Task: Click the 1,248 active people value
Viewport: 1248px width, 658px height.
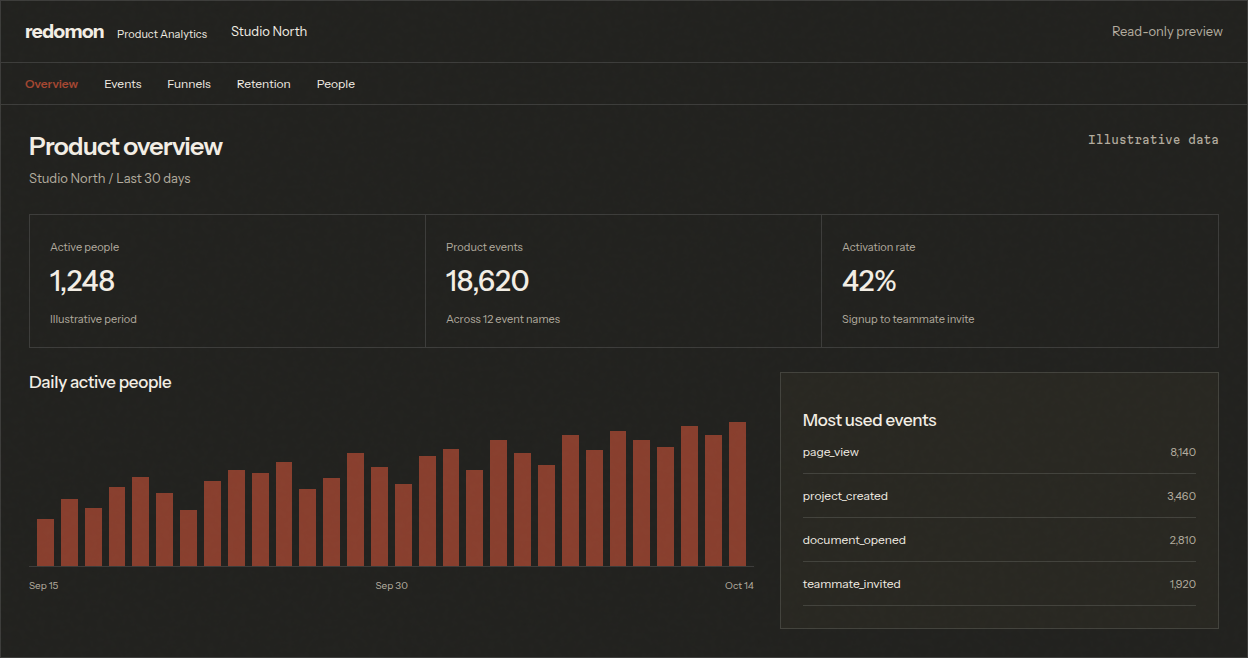Action: click(83, 282)
